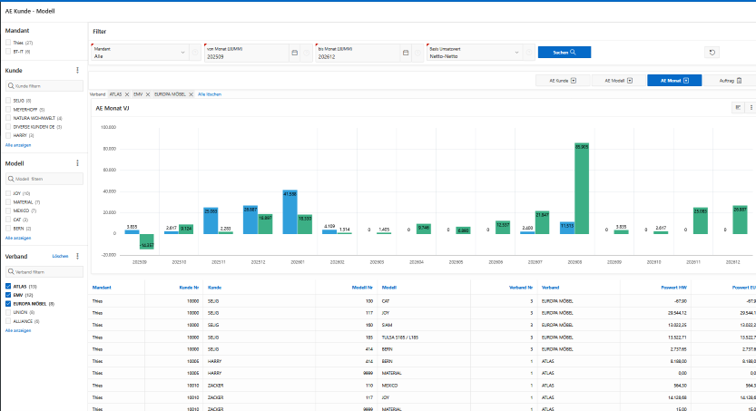Image resolution: width=756 pixels, height=411 pixels.
Task: Switch to the AE Modell tab
Action: (x=619, y=81)
